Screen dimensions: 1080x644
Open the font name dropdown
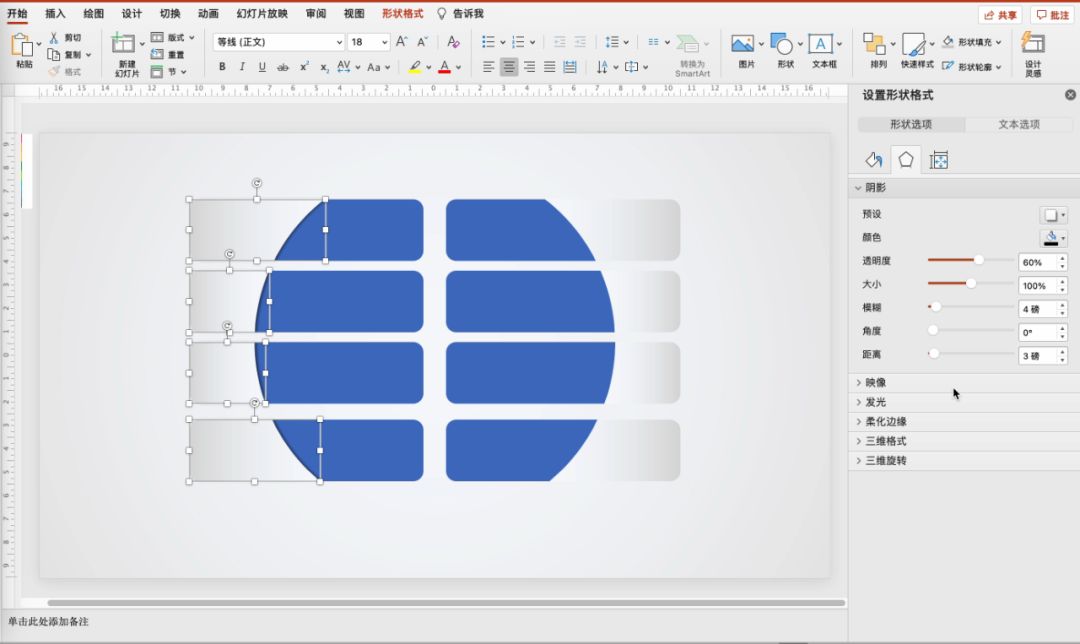coord(340,42)
